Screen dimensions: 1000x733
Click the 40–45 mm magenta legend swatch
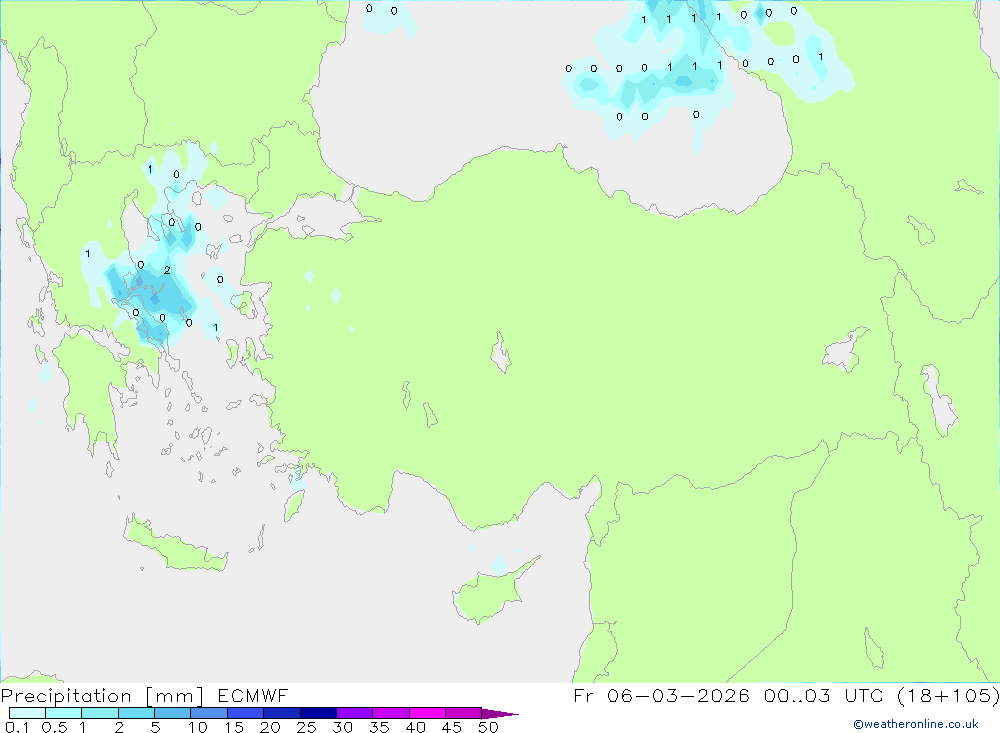[x=427, y=713]
